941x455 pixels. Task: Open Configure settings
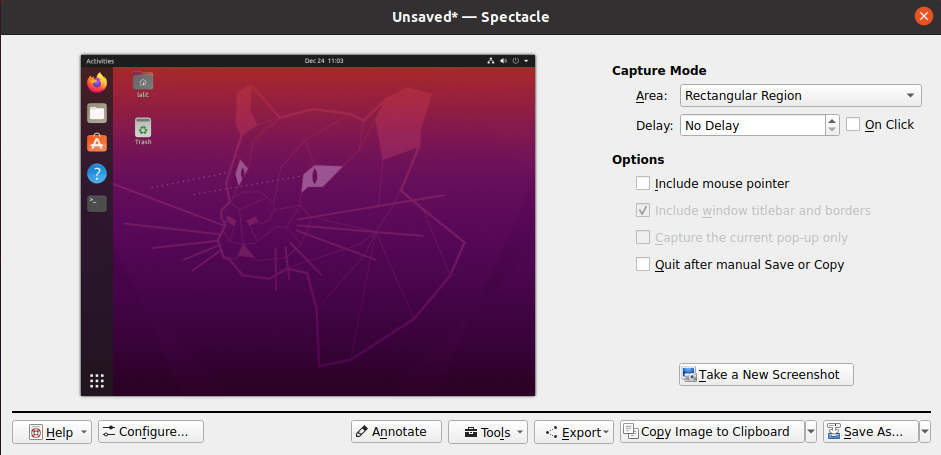(151, 432)
